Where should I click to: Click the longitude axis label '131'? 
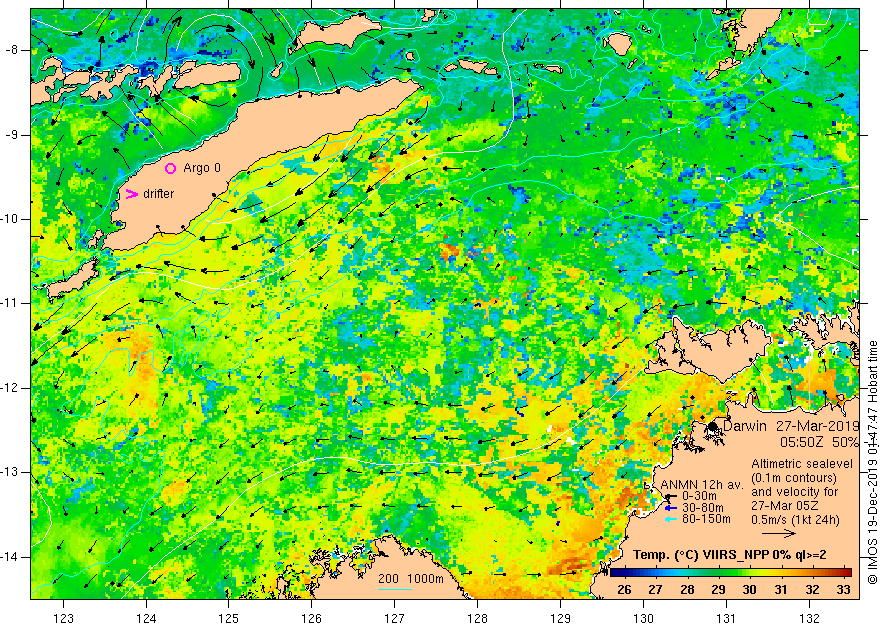(727, 618)
